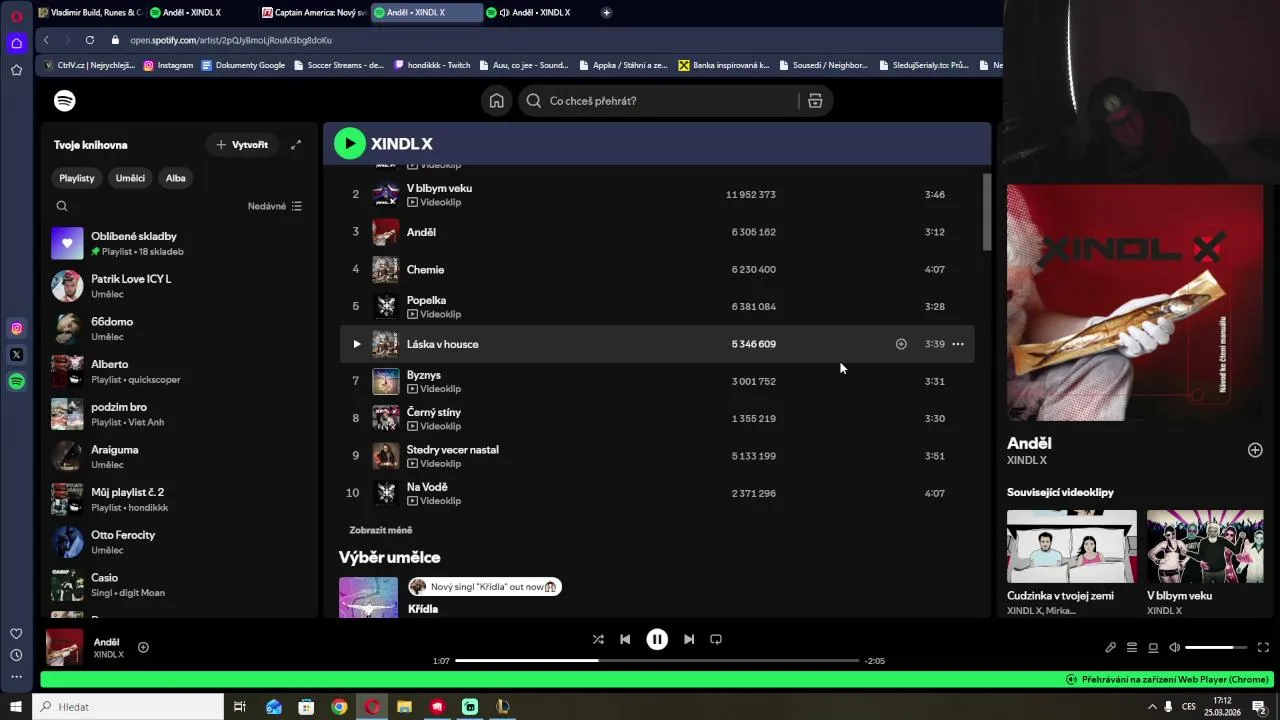This screenshot has width=1280, height=720.
Task: Open V blbym veku video thumbnail
Action: point(1205,546)
